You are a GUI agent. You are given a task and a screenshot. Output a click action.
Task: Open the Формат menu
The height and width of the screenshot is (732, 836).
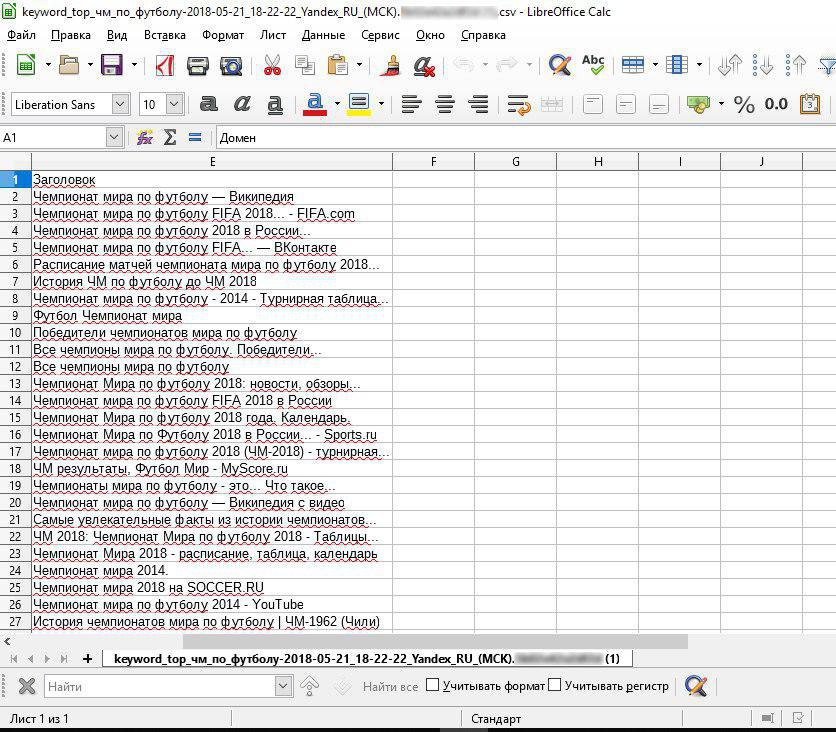coord(223,35)
